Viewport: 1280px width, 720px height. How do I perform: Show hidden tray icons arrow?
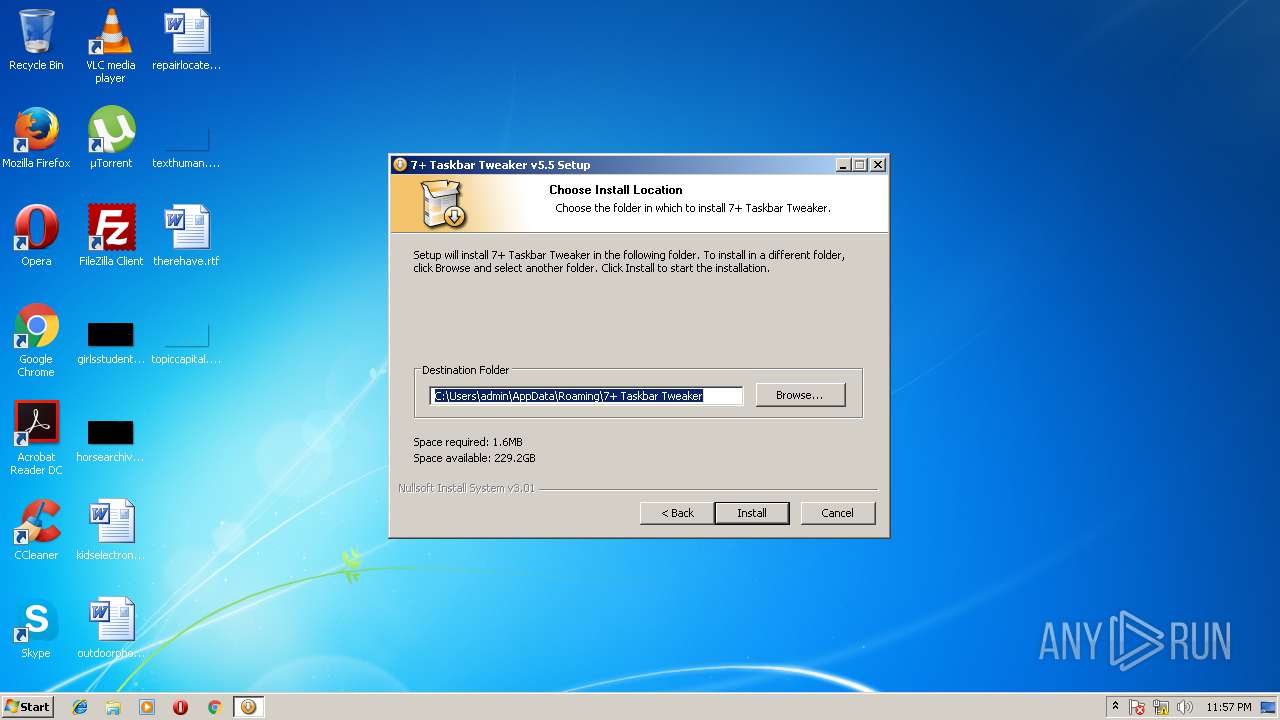[1116, 707]
